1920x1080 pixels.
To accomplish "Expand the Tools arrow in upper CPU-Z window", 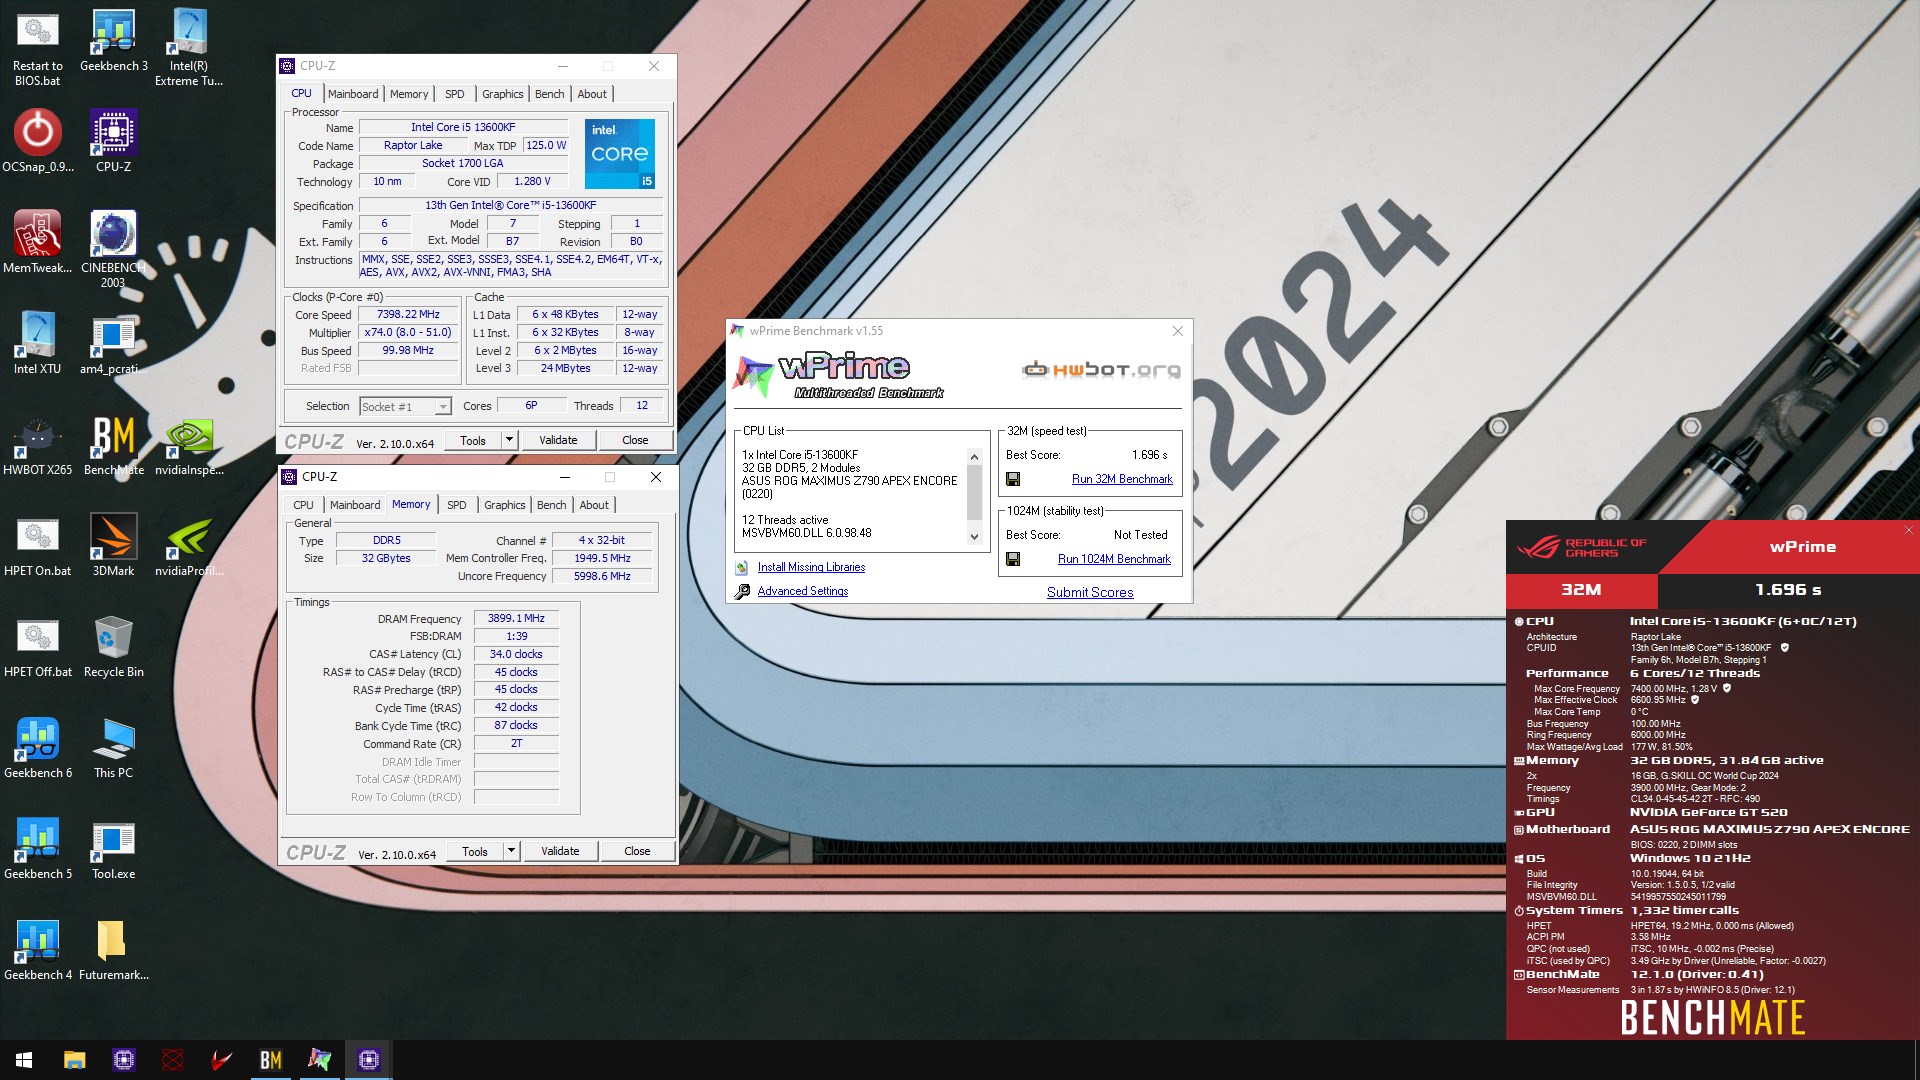I will 509,440.
